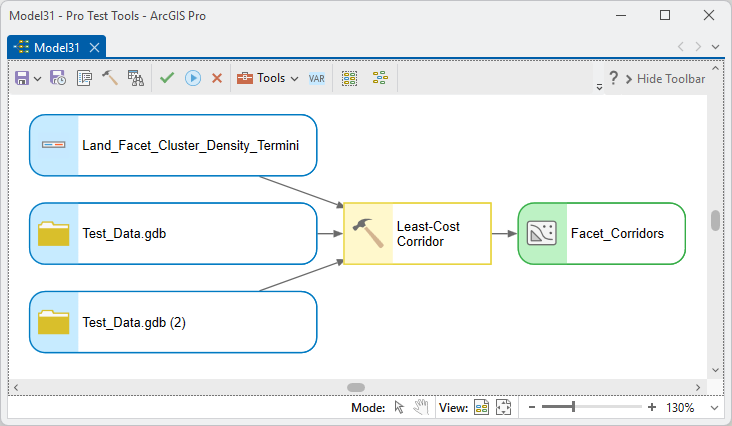The height and width of the screenshot is (426, 732).
Task: Select the Test_Data.gdb variable node
Action: tap(173, 233)
